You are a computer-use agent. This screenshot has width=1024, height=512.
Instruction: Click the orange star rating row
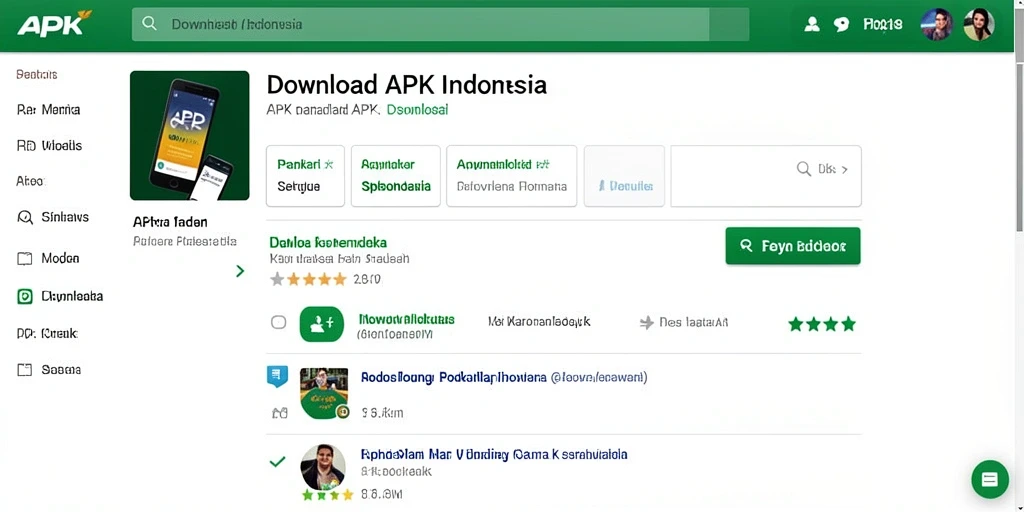pyautogui.click(x=308, y=280)
